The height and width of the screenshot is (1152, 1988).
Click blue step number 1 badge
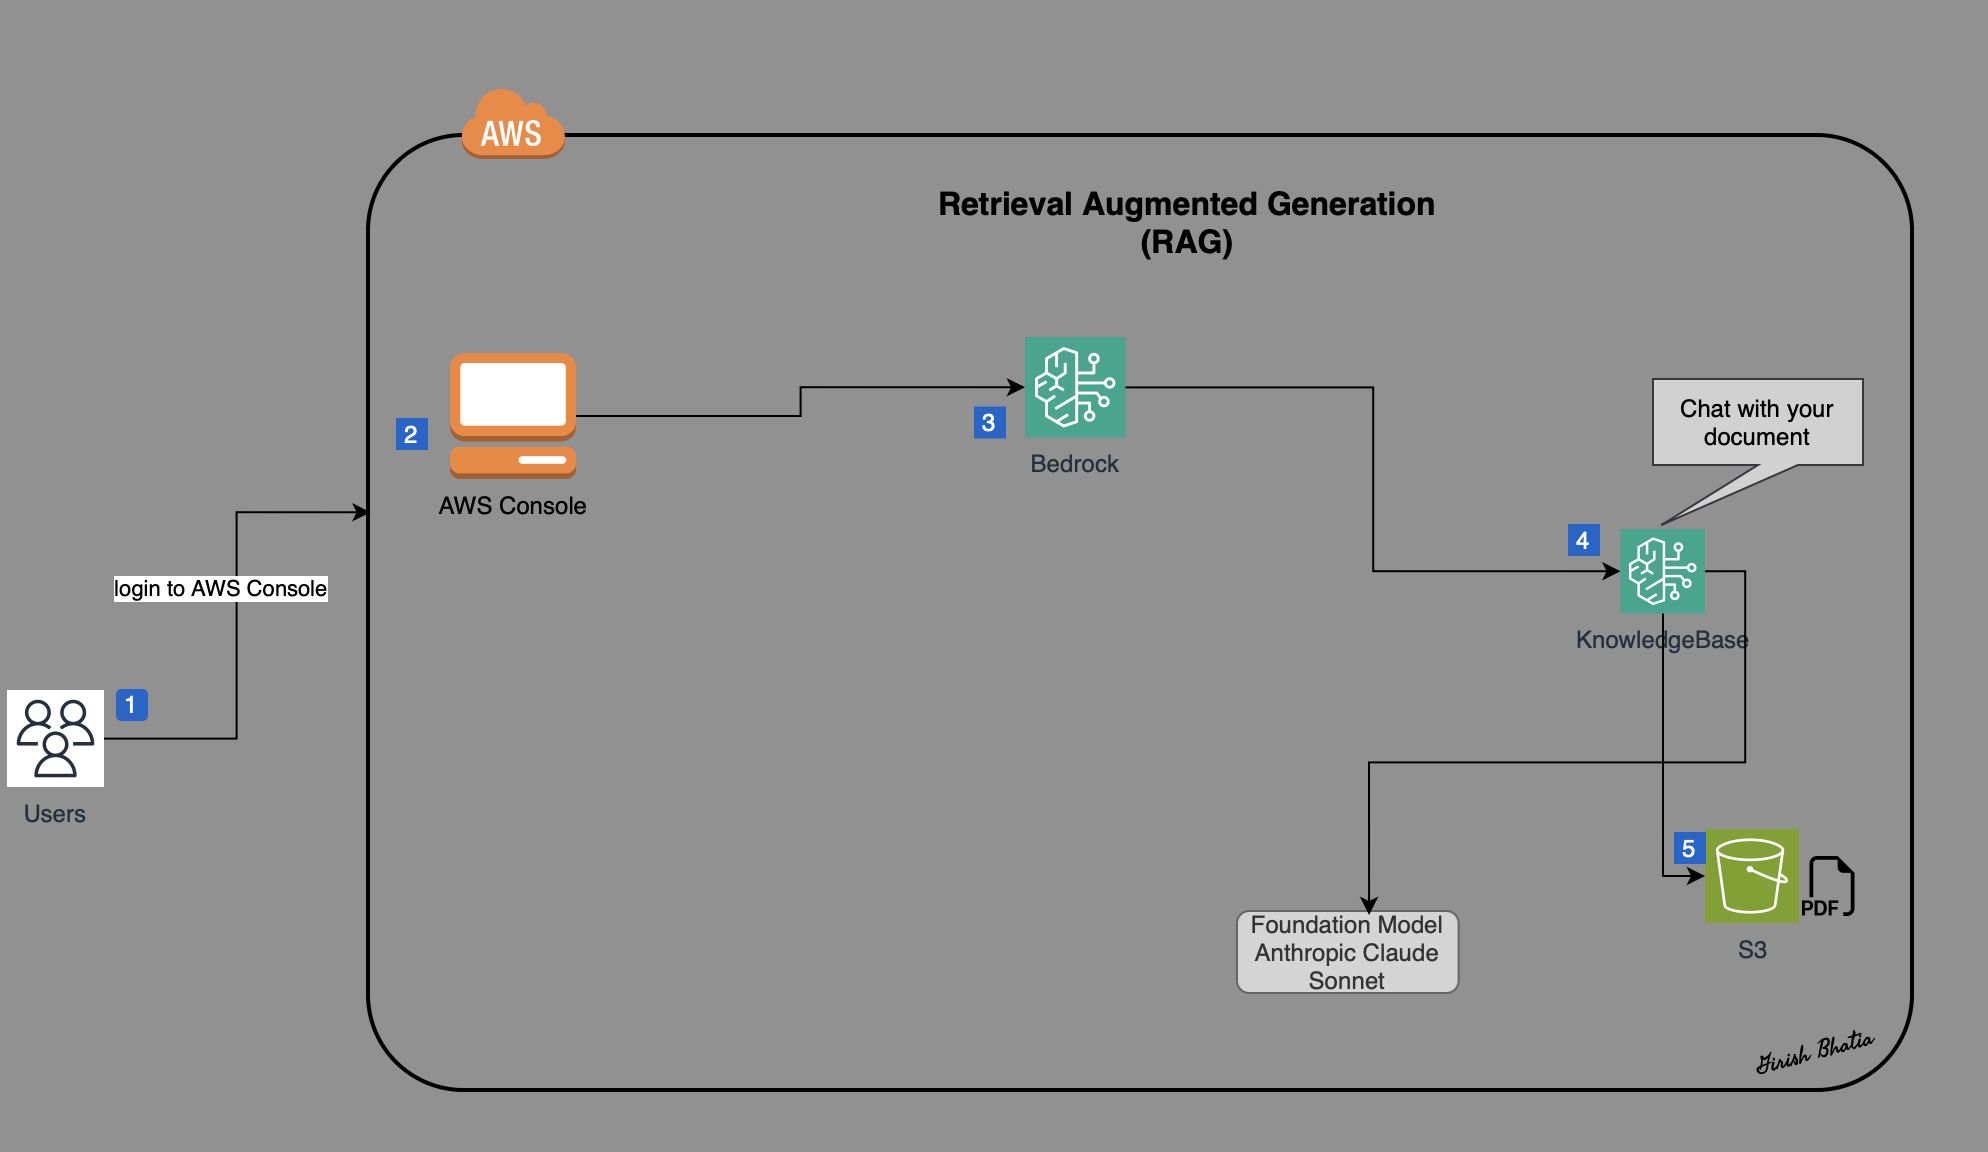coord(131,705)
